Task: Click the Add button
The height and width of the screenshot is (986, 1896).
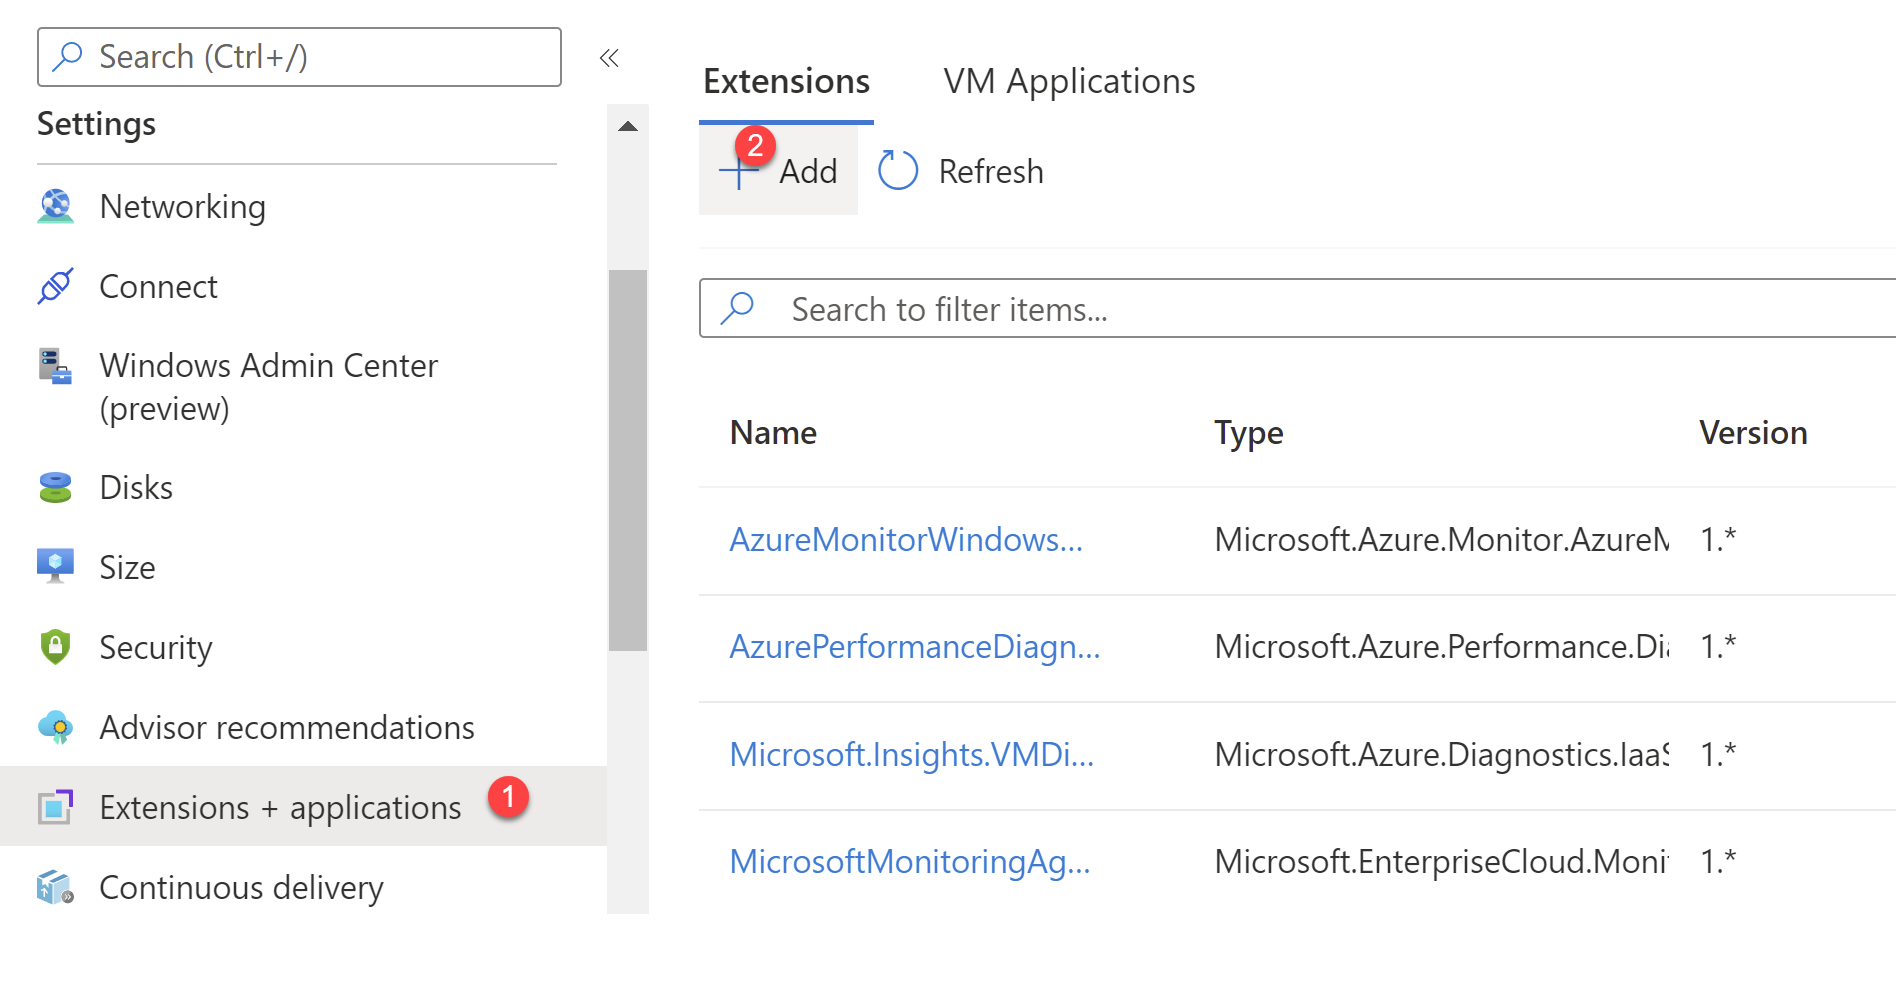Action: pyautogui.click(x=778, y=170)
